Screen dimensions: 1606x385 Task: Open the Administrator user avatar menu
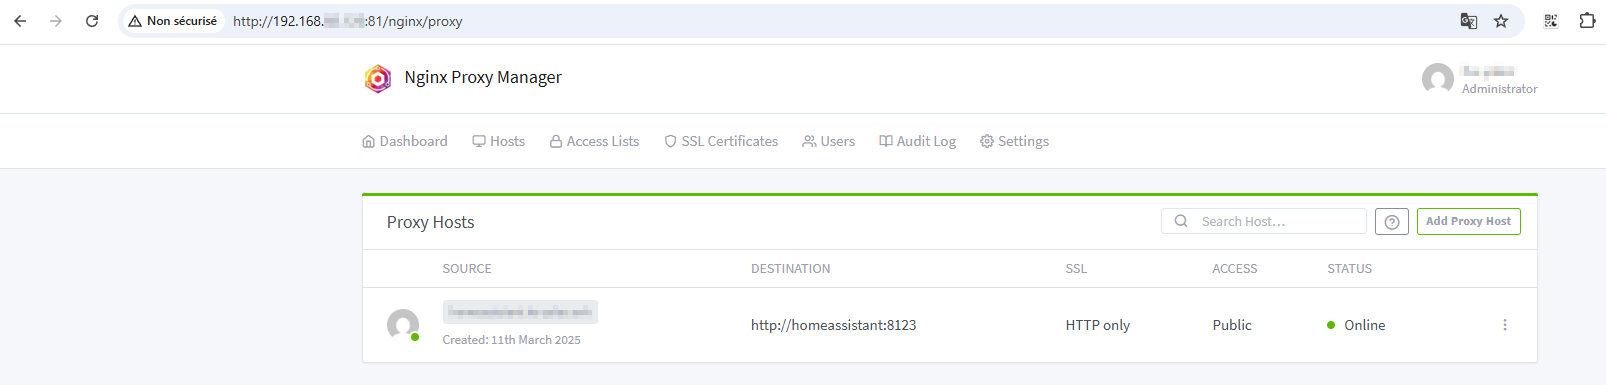click(1438, 79)
